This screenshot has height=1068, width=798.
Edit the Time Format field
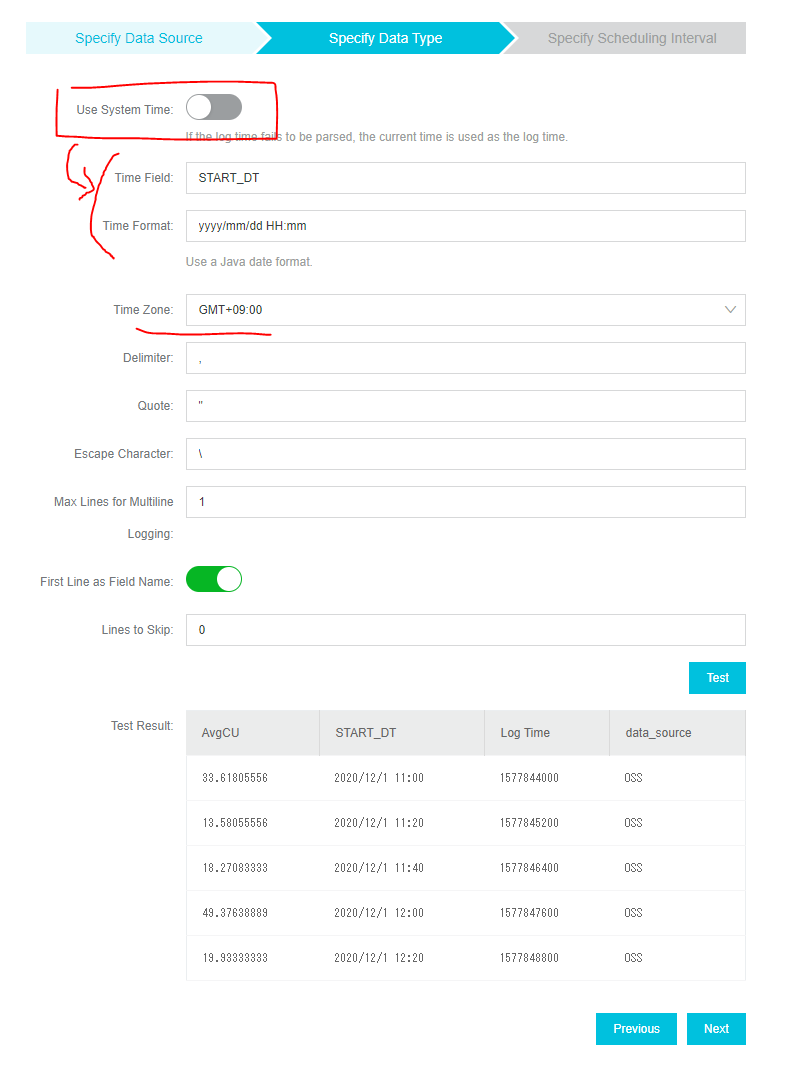(x=466, y=226)
